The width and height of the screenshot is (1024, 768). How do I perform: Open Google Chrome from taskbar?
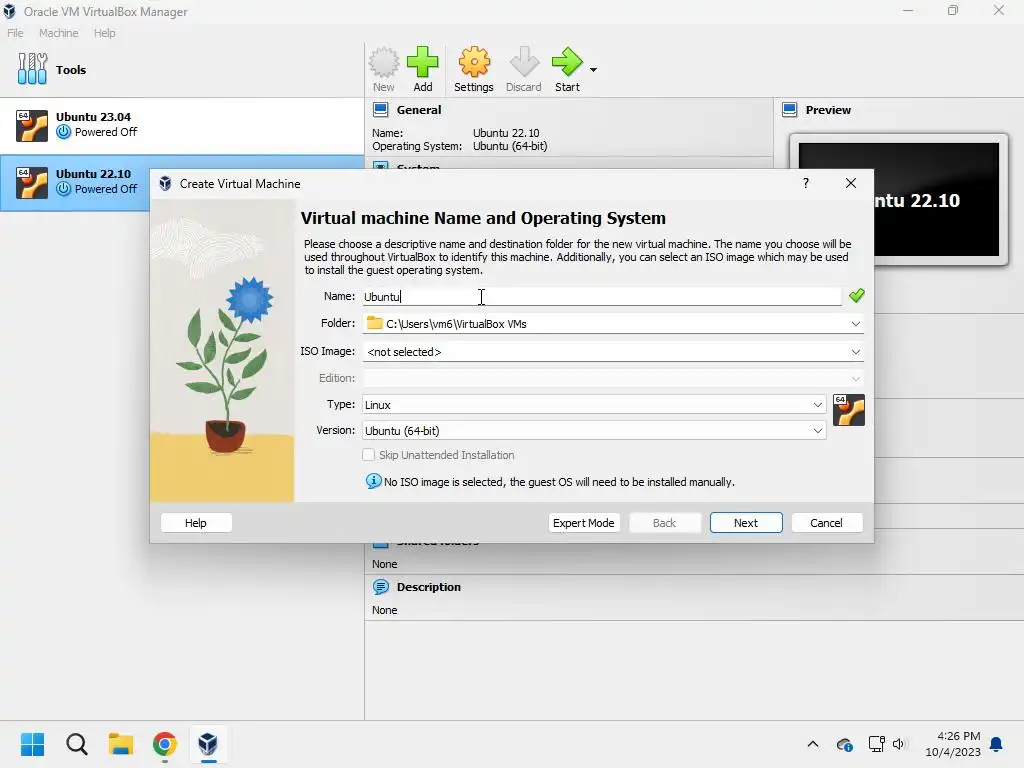(x=165, y=744)
